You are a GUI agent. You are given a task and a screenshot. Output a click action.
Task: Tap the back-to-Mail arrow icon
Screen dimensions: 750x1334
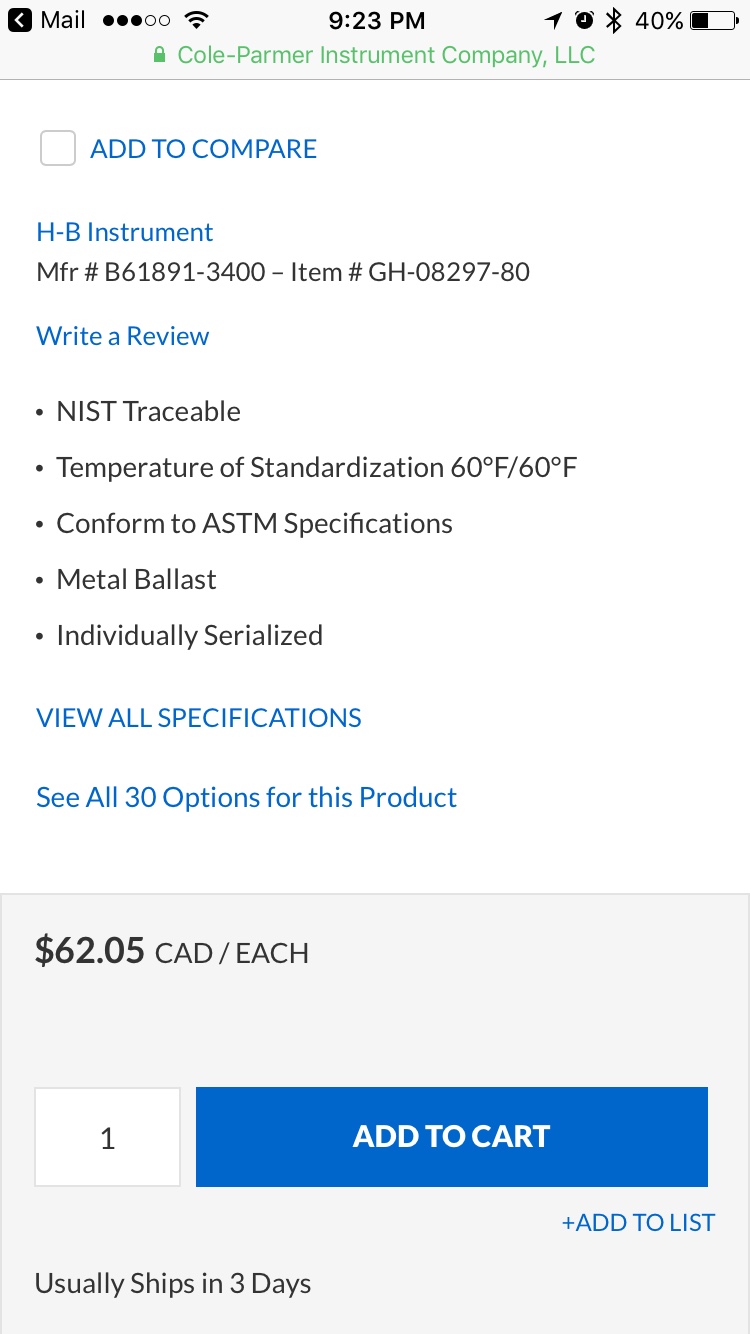(x=20, y=20)
